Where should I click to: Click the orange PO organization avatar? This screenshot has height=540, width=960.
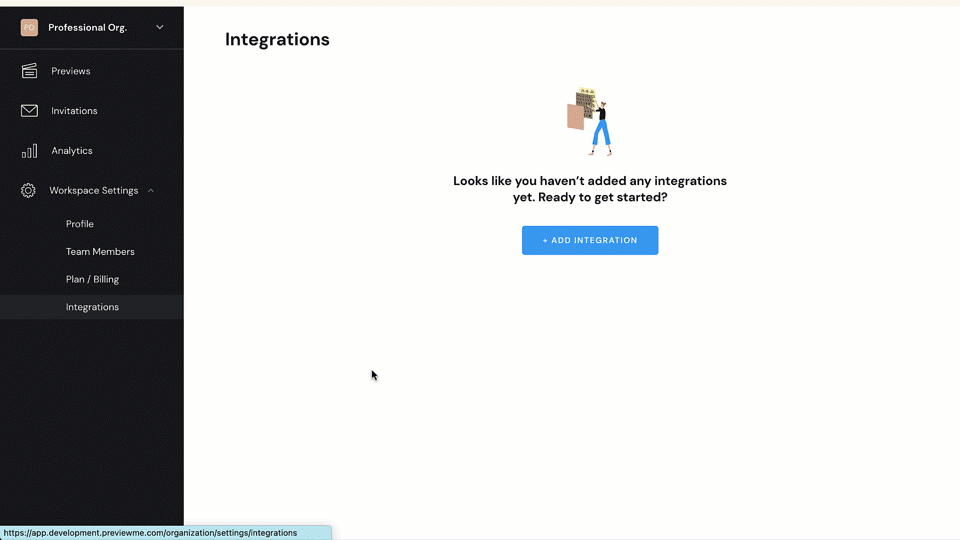[x=29, y=28]
